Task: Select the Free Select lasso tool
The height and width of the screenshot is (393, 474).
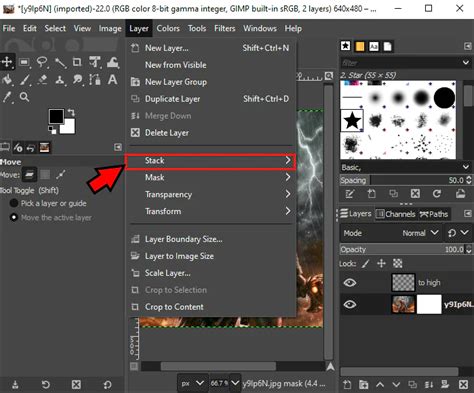Action: click(42, 62)
